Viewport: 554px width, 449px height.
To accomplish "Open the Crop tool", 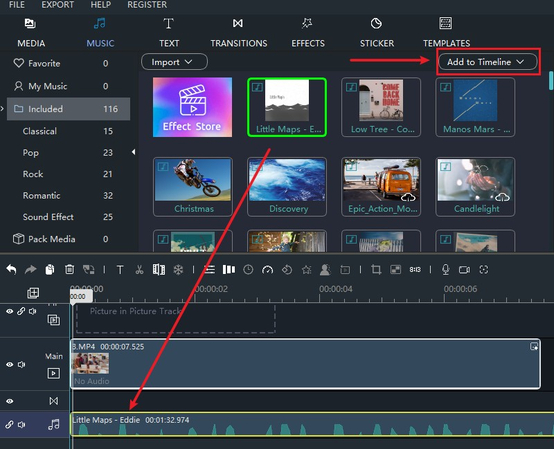I will (376, 270).
